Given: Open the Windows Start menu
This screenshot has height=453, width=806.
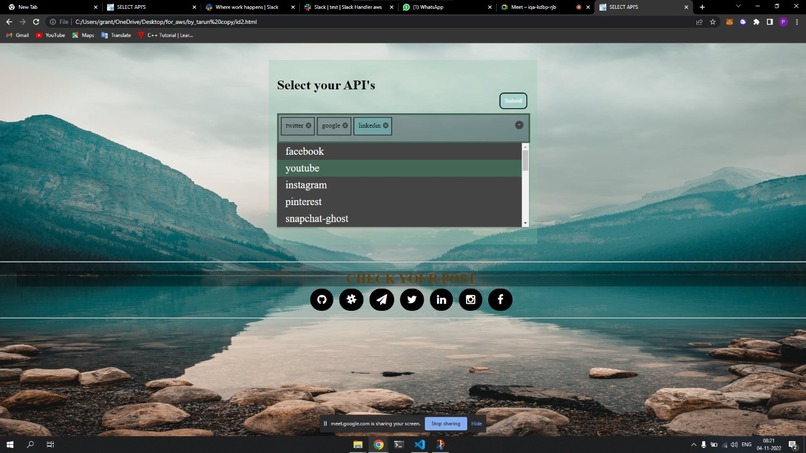Looking at the screenshot, I should coord(10,444).
